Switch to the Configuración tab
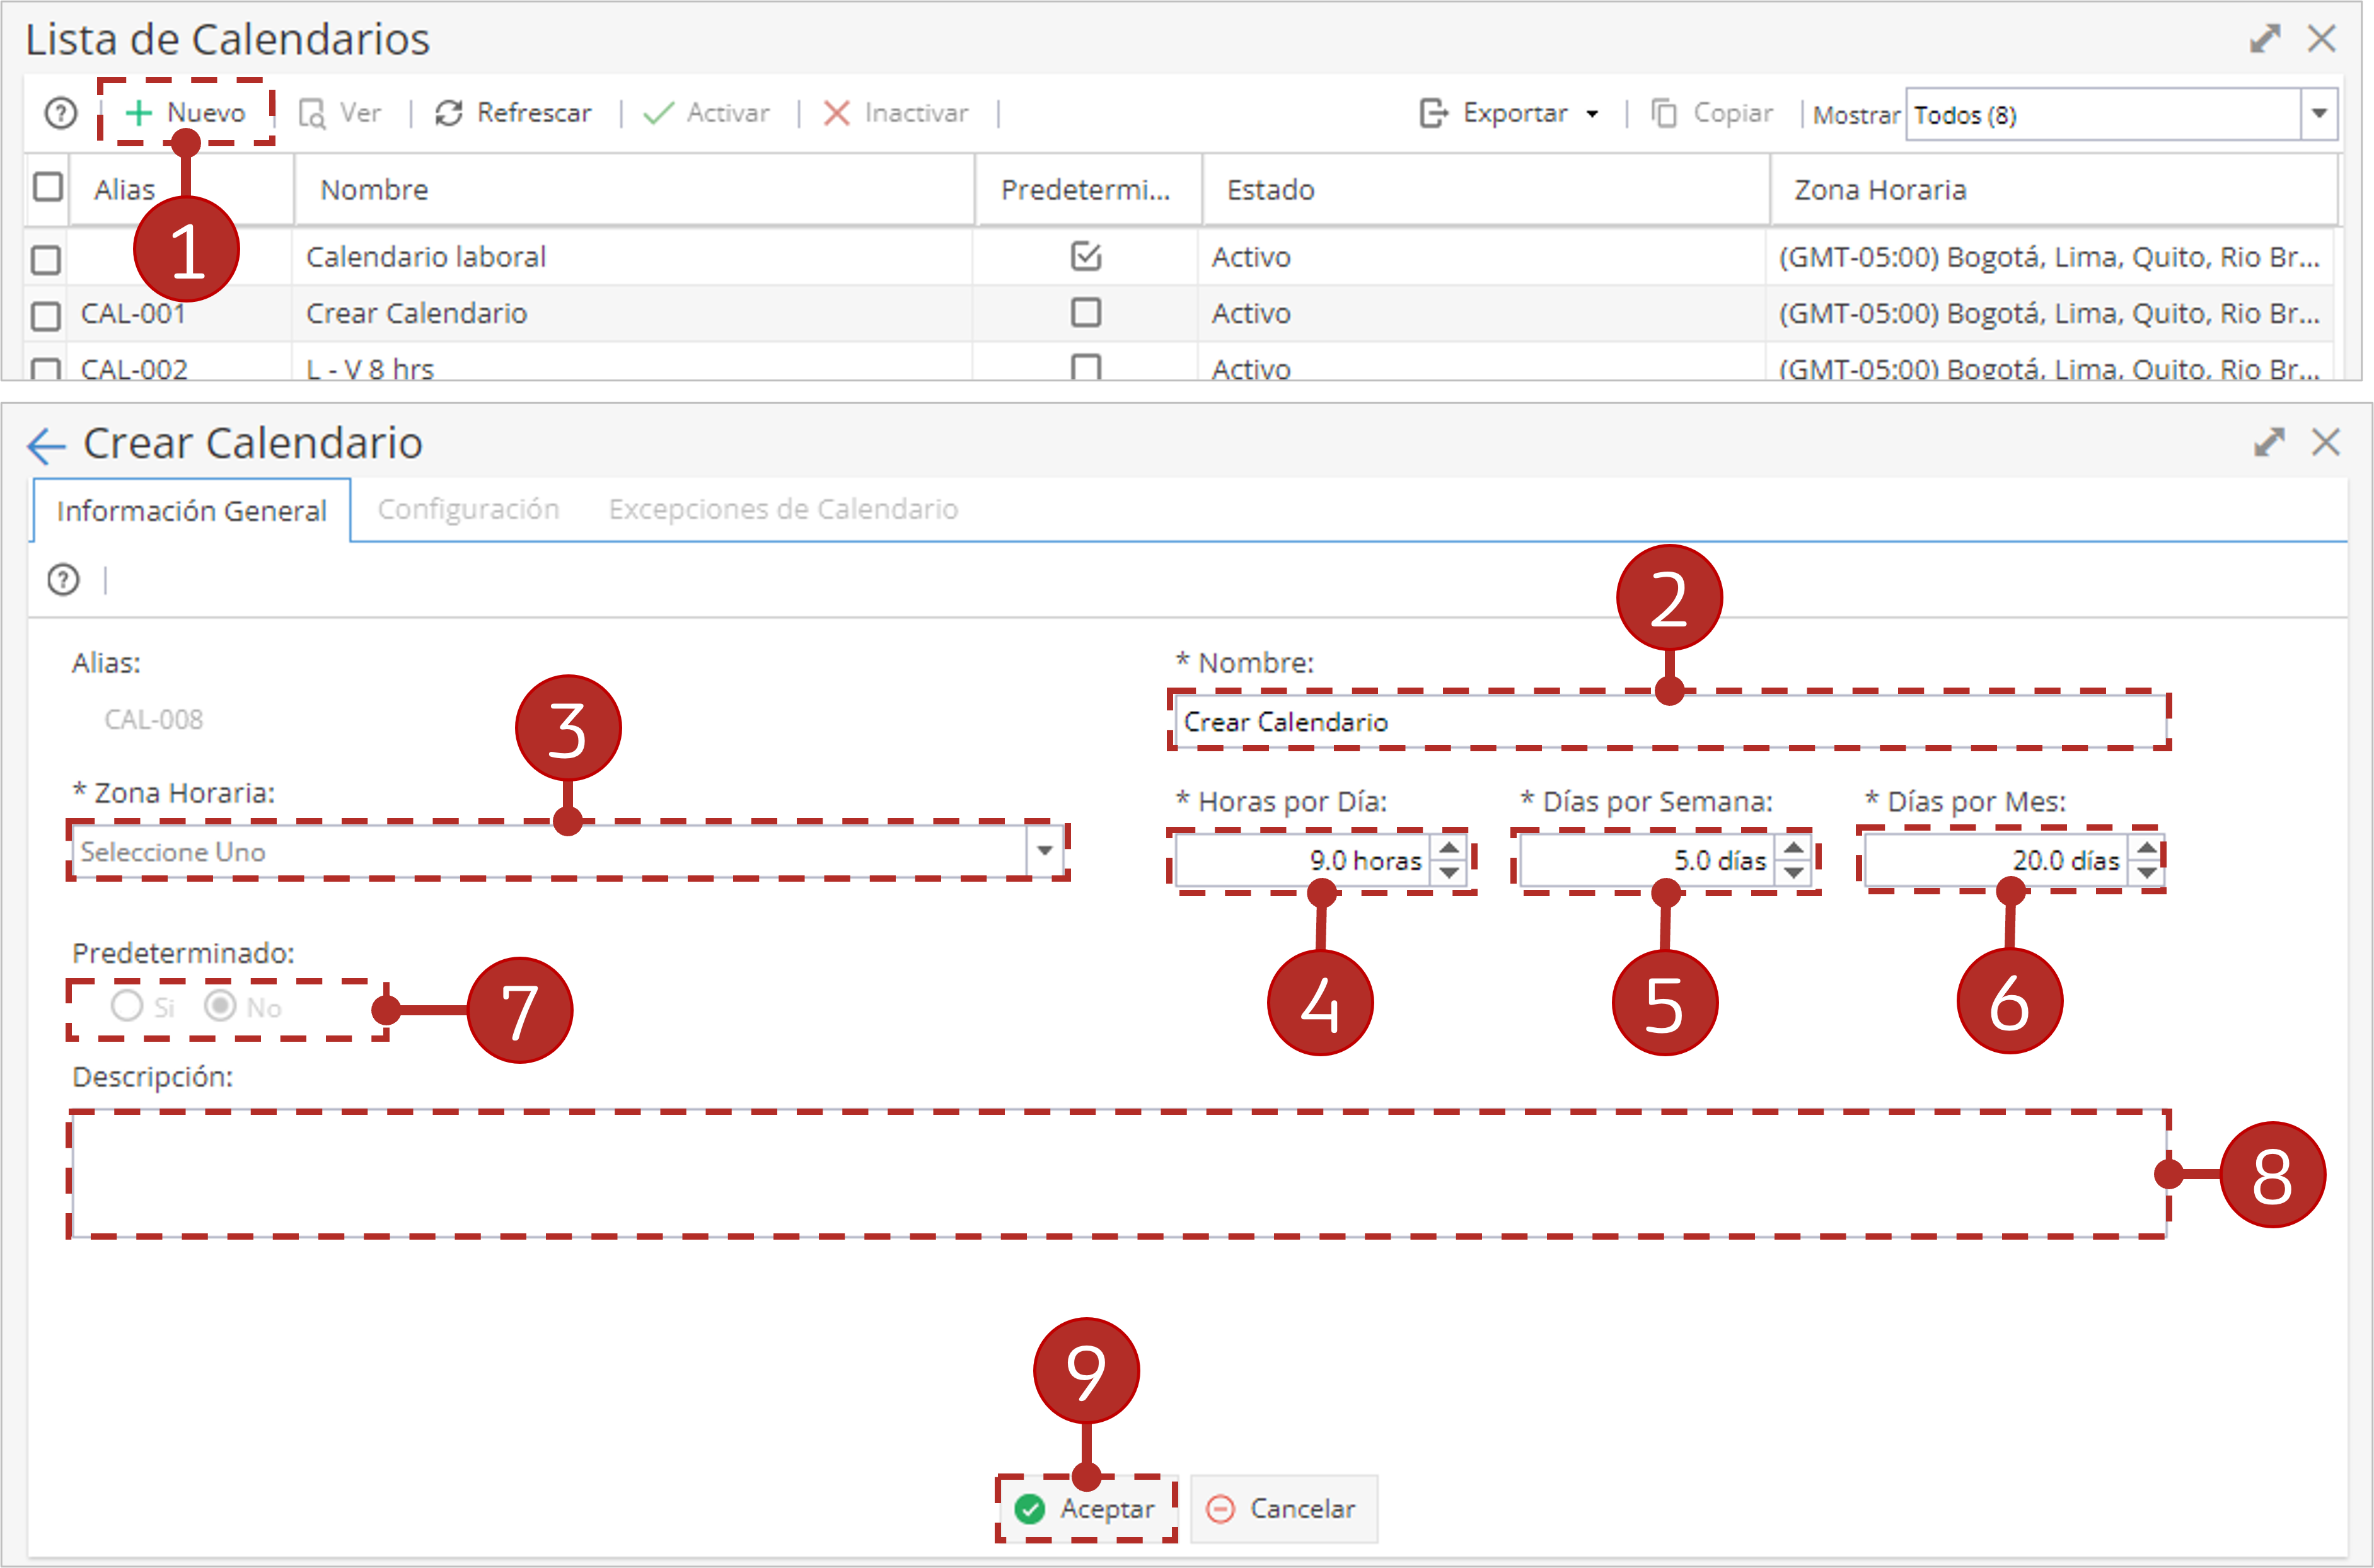Image resolution: width=2374 pixels, height=1568 pixels. (x=468, y=509)
